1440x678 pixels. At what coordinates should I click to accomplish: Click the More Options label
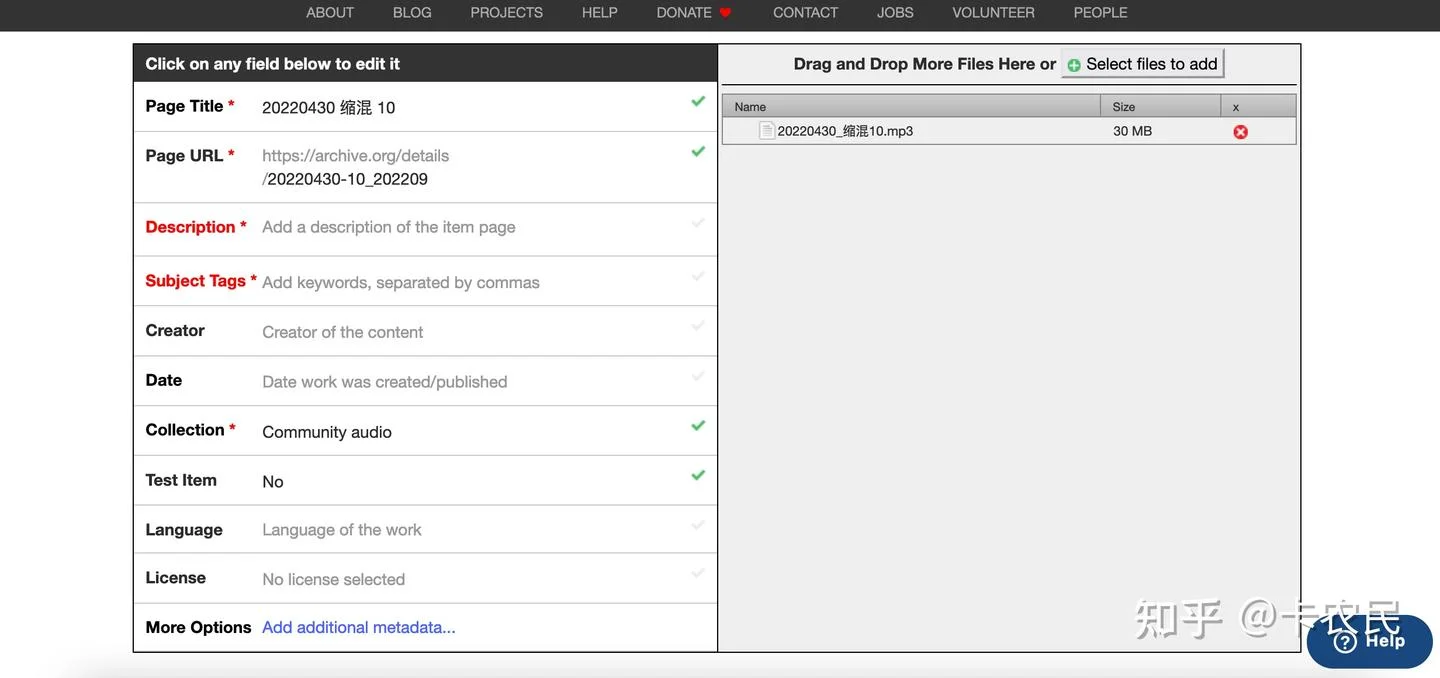point(198,627)
